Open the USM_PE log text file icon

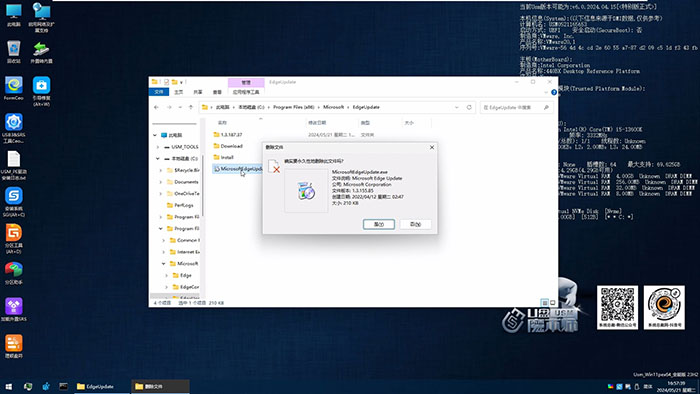[14, 165]
